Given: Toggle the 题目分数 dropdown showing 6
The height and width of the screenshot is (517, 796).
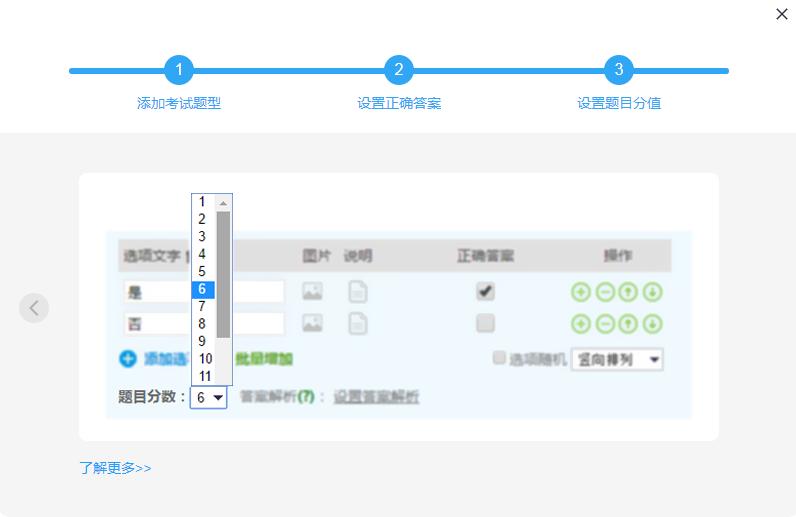Looking at the screenshot, I should [x=209, y=397].
